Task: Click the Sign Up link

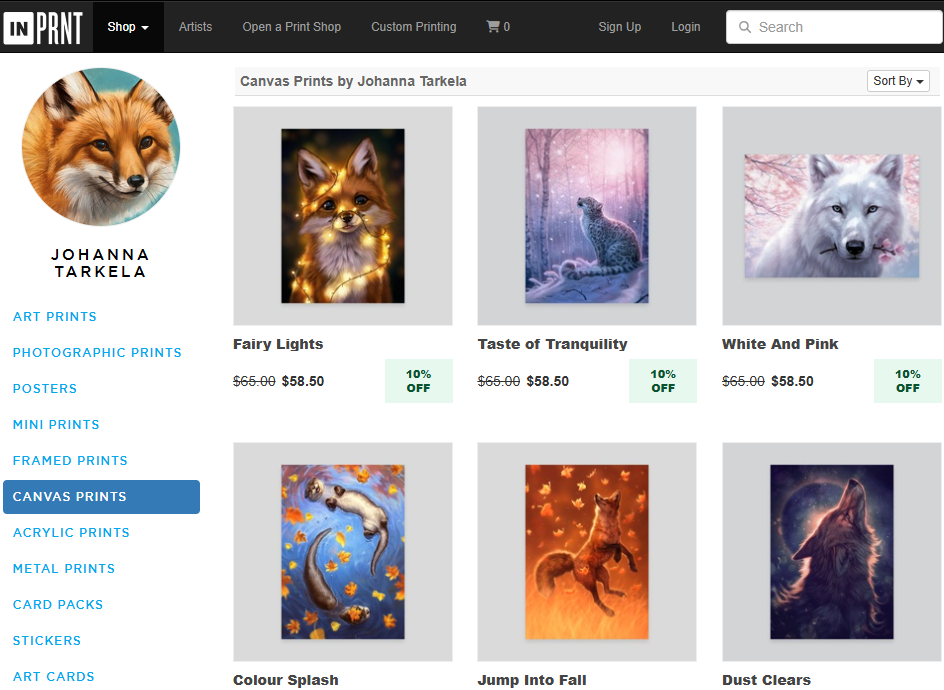Action: tap(619, 27)
